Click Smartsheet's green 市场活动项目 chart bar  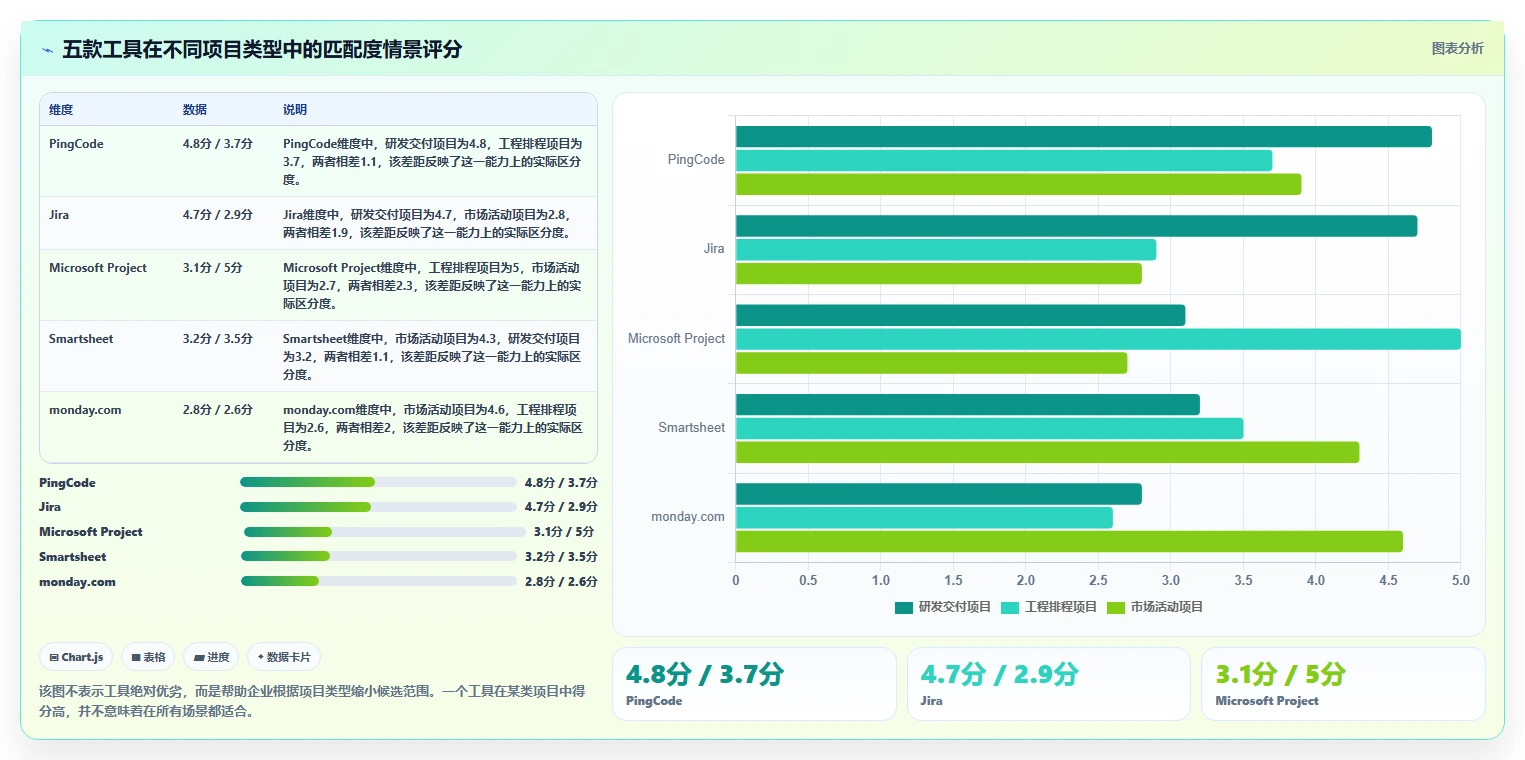1047,452
